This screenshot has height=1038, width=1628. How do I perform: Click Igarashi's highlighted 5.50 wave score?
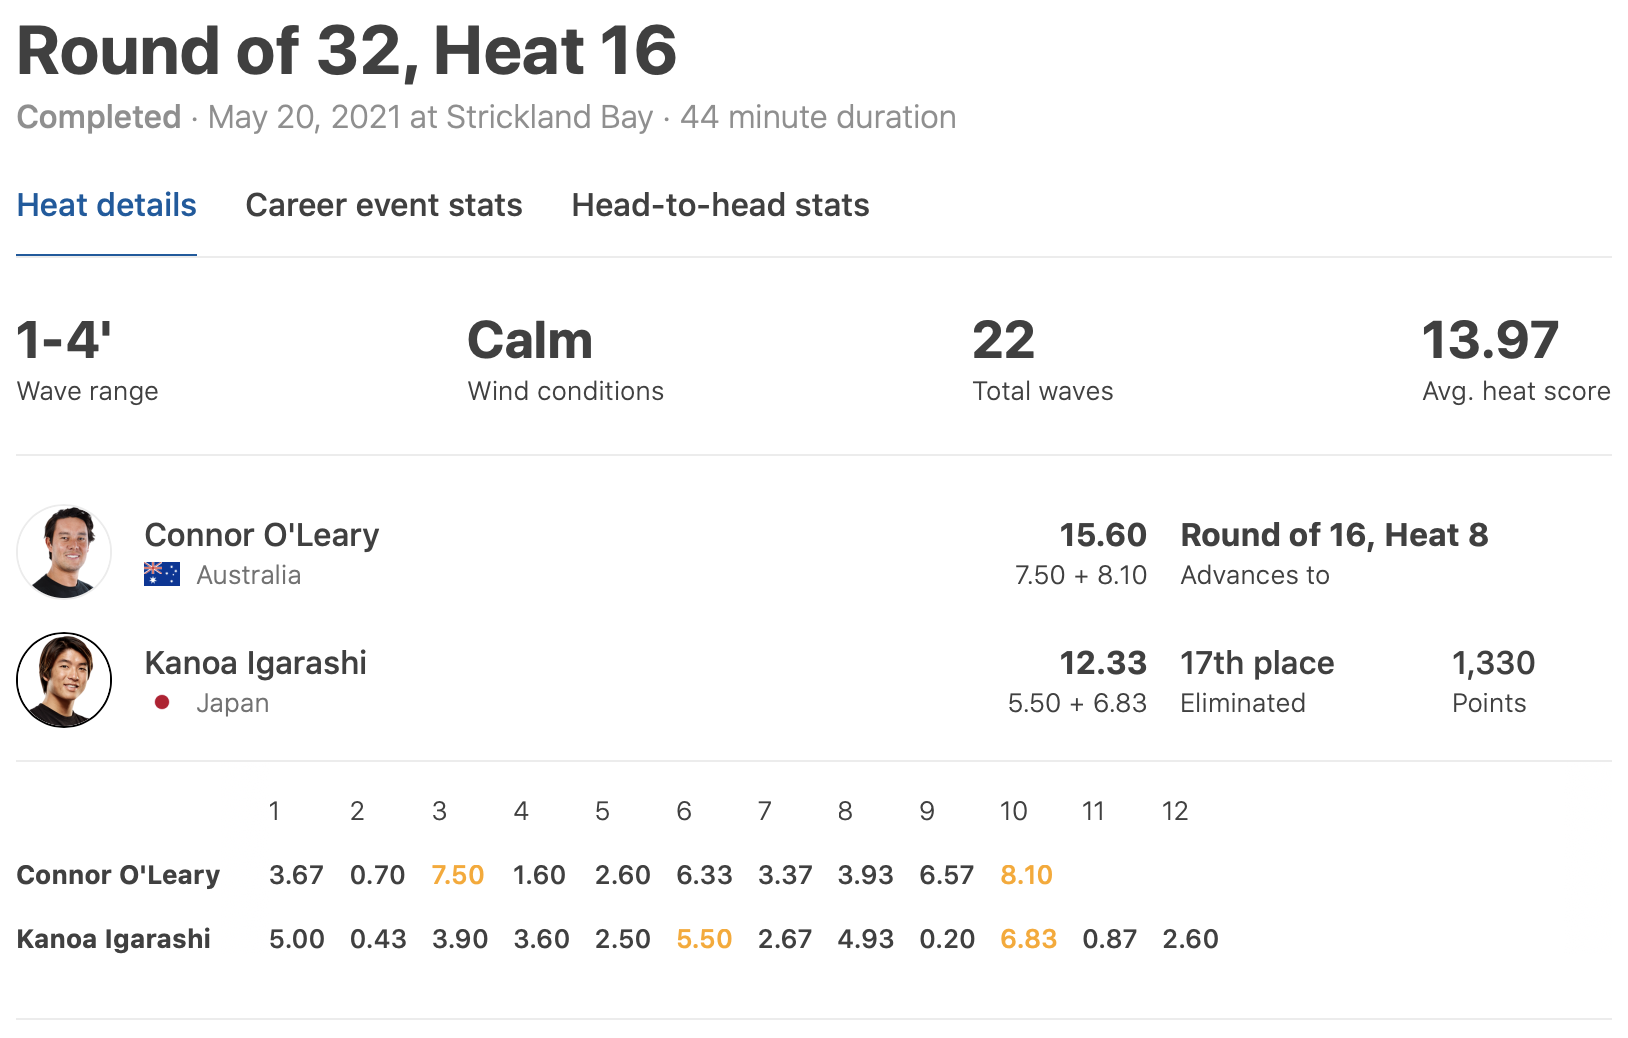[704, 939]
